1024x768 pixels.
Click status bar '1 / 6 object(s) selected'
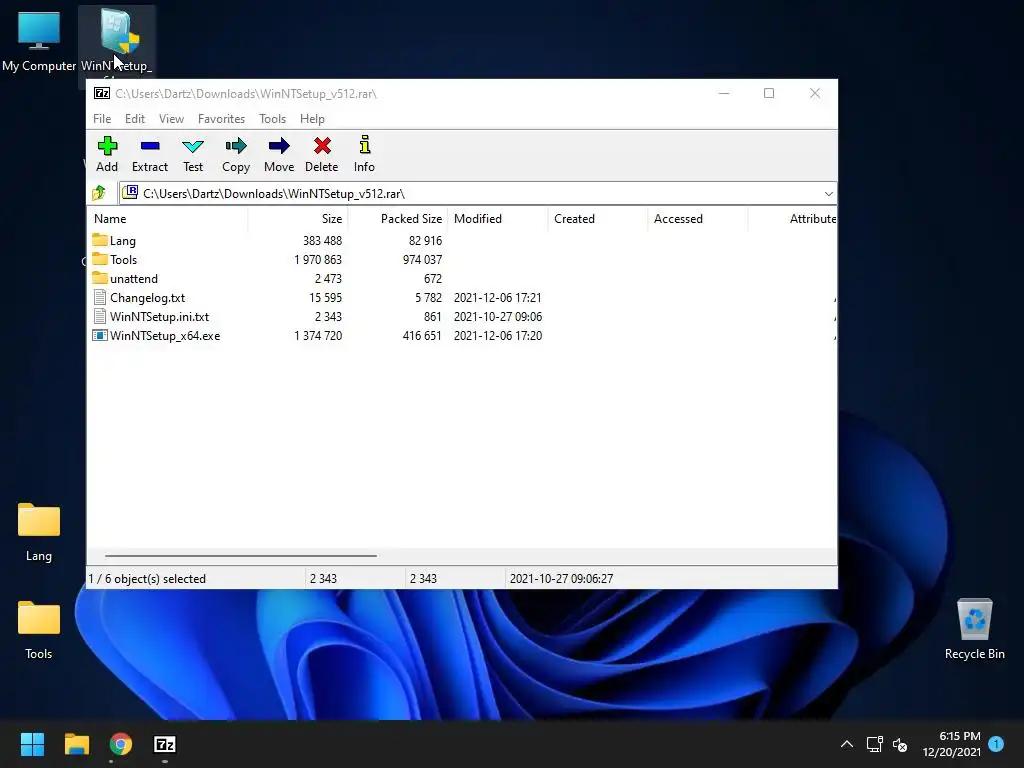147,579
